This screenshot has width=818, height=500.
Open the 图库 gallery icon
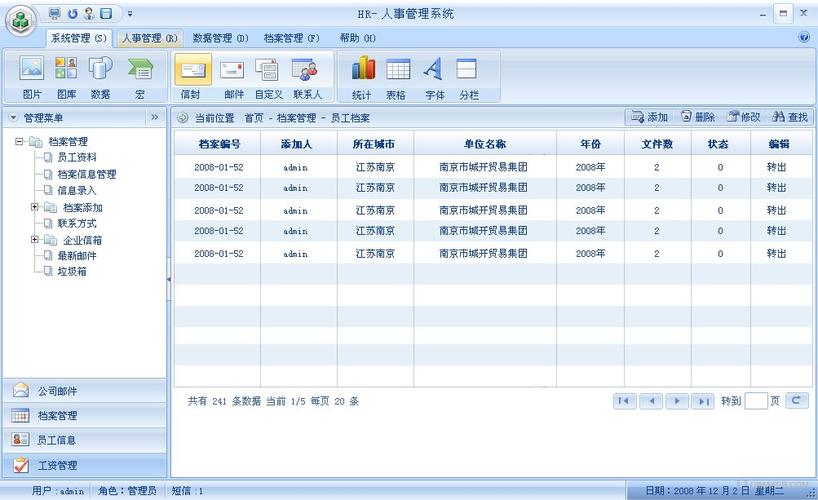point(66,77)
